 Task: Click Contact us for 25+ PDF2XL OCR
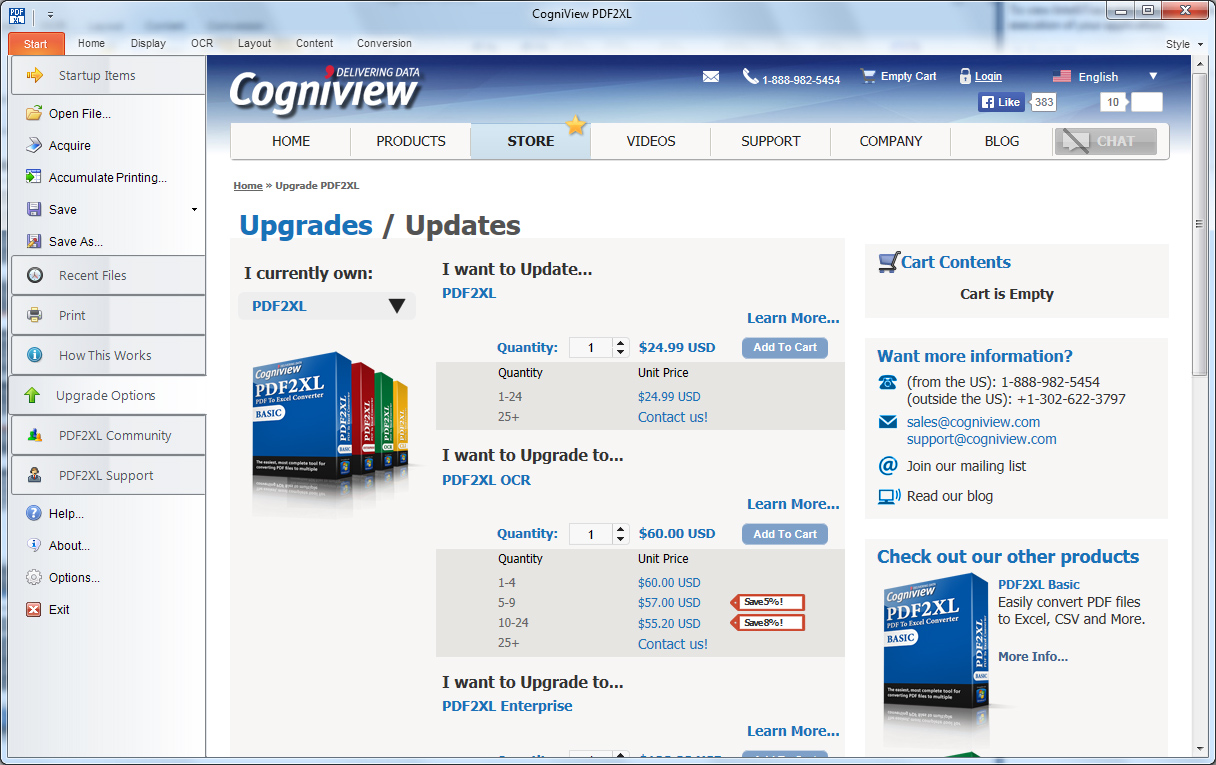click(673, 644)
